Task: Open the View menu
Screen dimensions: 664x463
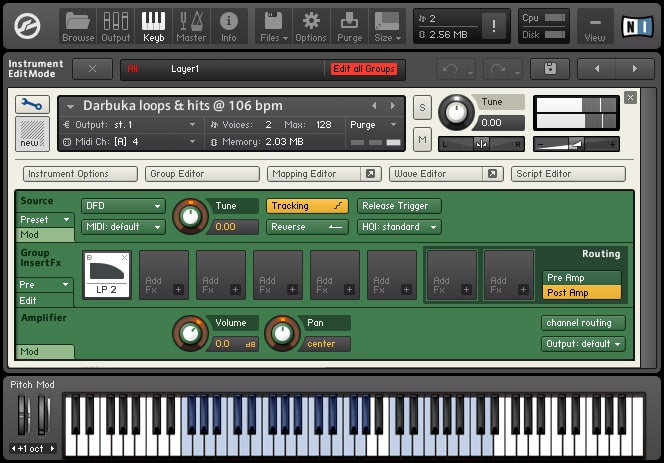Action: coord(595,26)
